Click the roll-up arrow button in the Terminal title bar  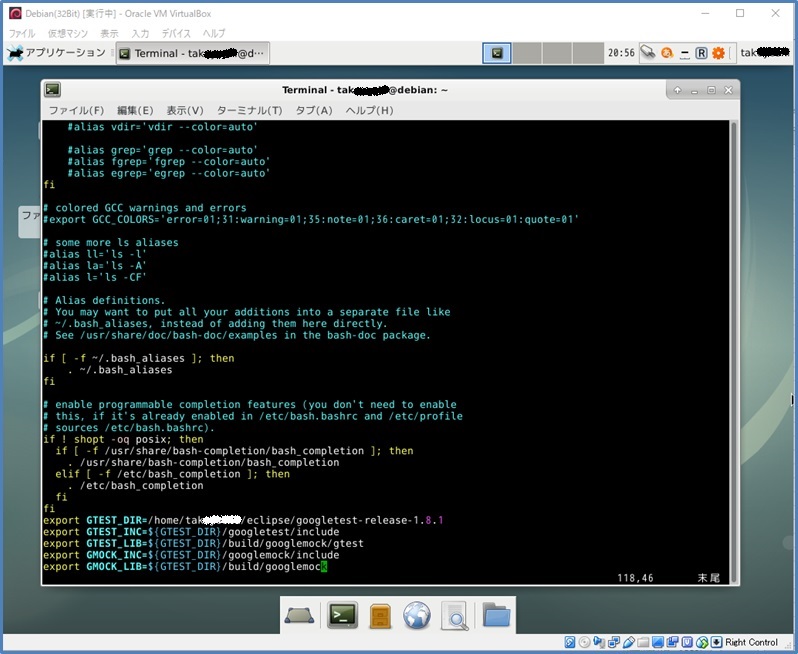tap(677, 90)
